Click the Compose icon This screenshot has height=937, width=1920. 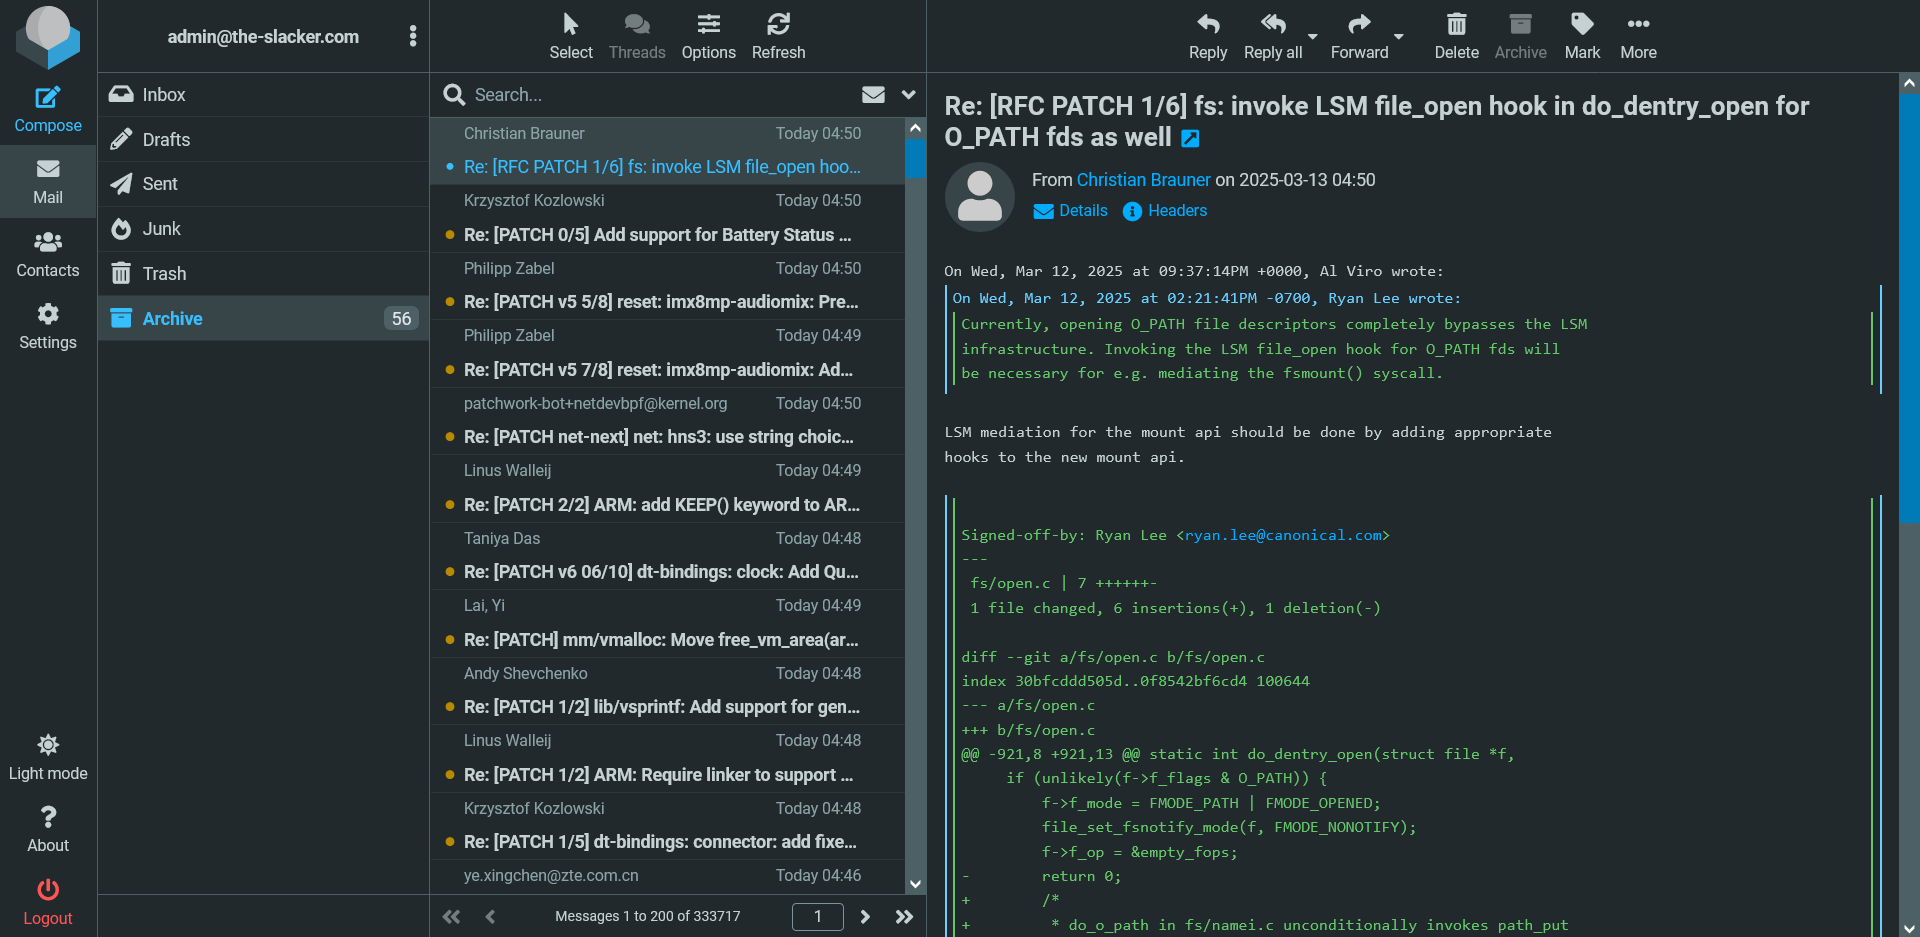tap(48, 97)
